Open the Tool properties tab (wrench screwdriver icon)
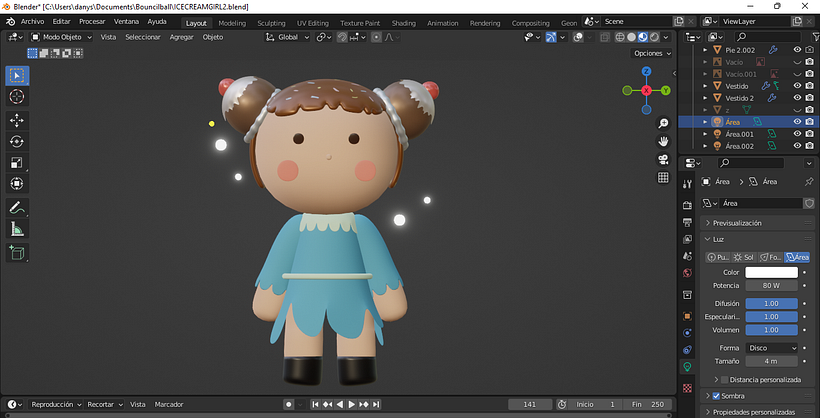The height and width of the screenshot is (418, 820). pos(688,184)
